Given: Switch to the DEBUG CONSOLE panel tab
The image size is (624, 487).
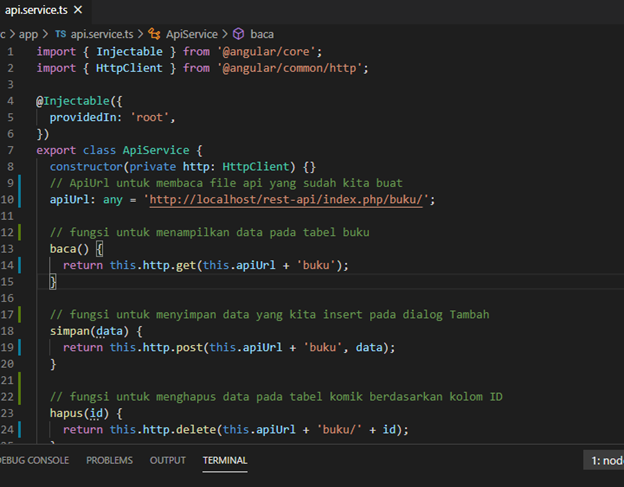Looking at the screenshot, I should click(x=34, y=460).
